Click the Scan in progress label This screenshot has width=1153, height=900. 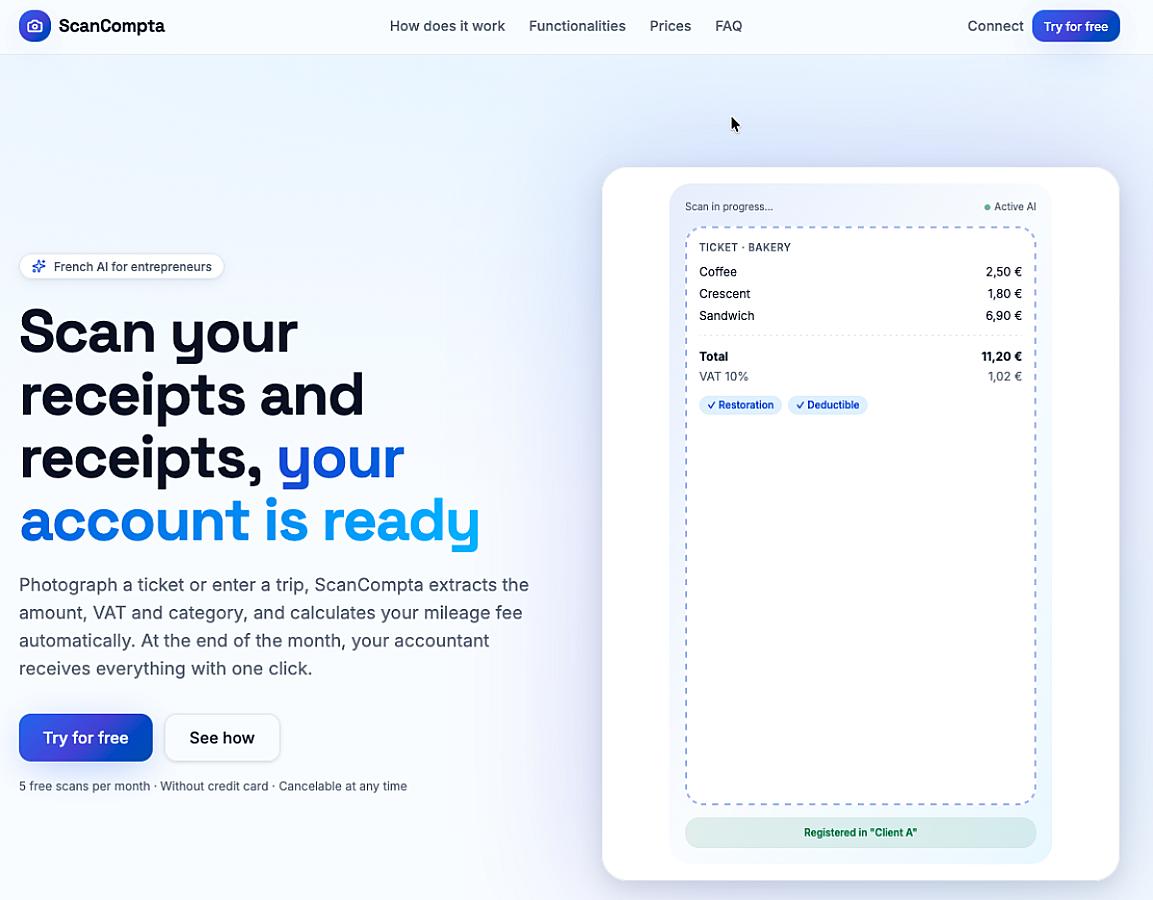(x=729, y=207)
